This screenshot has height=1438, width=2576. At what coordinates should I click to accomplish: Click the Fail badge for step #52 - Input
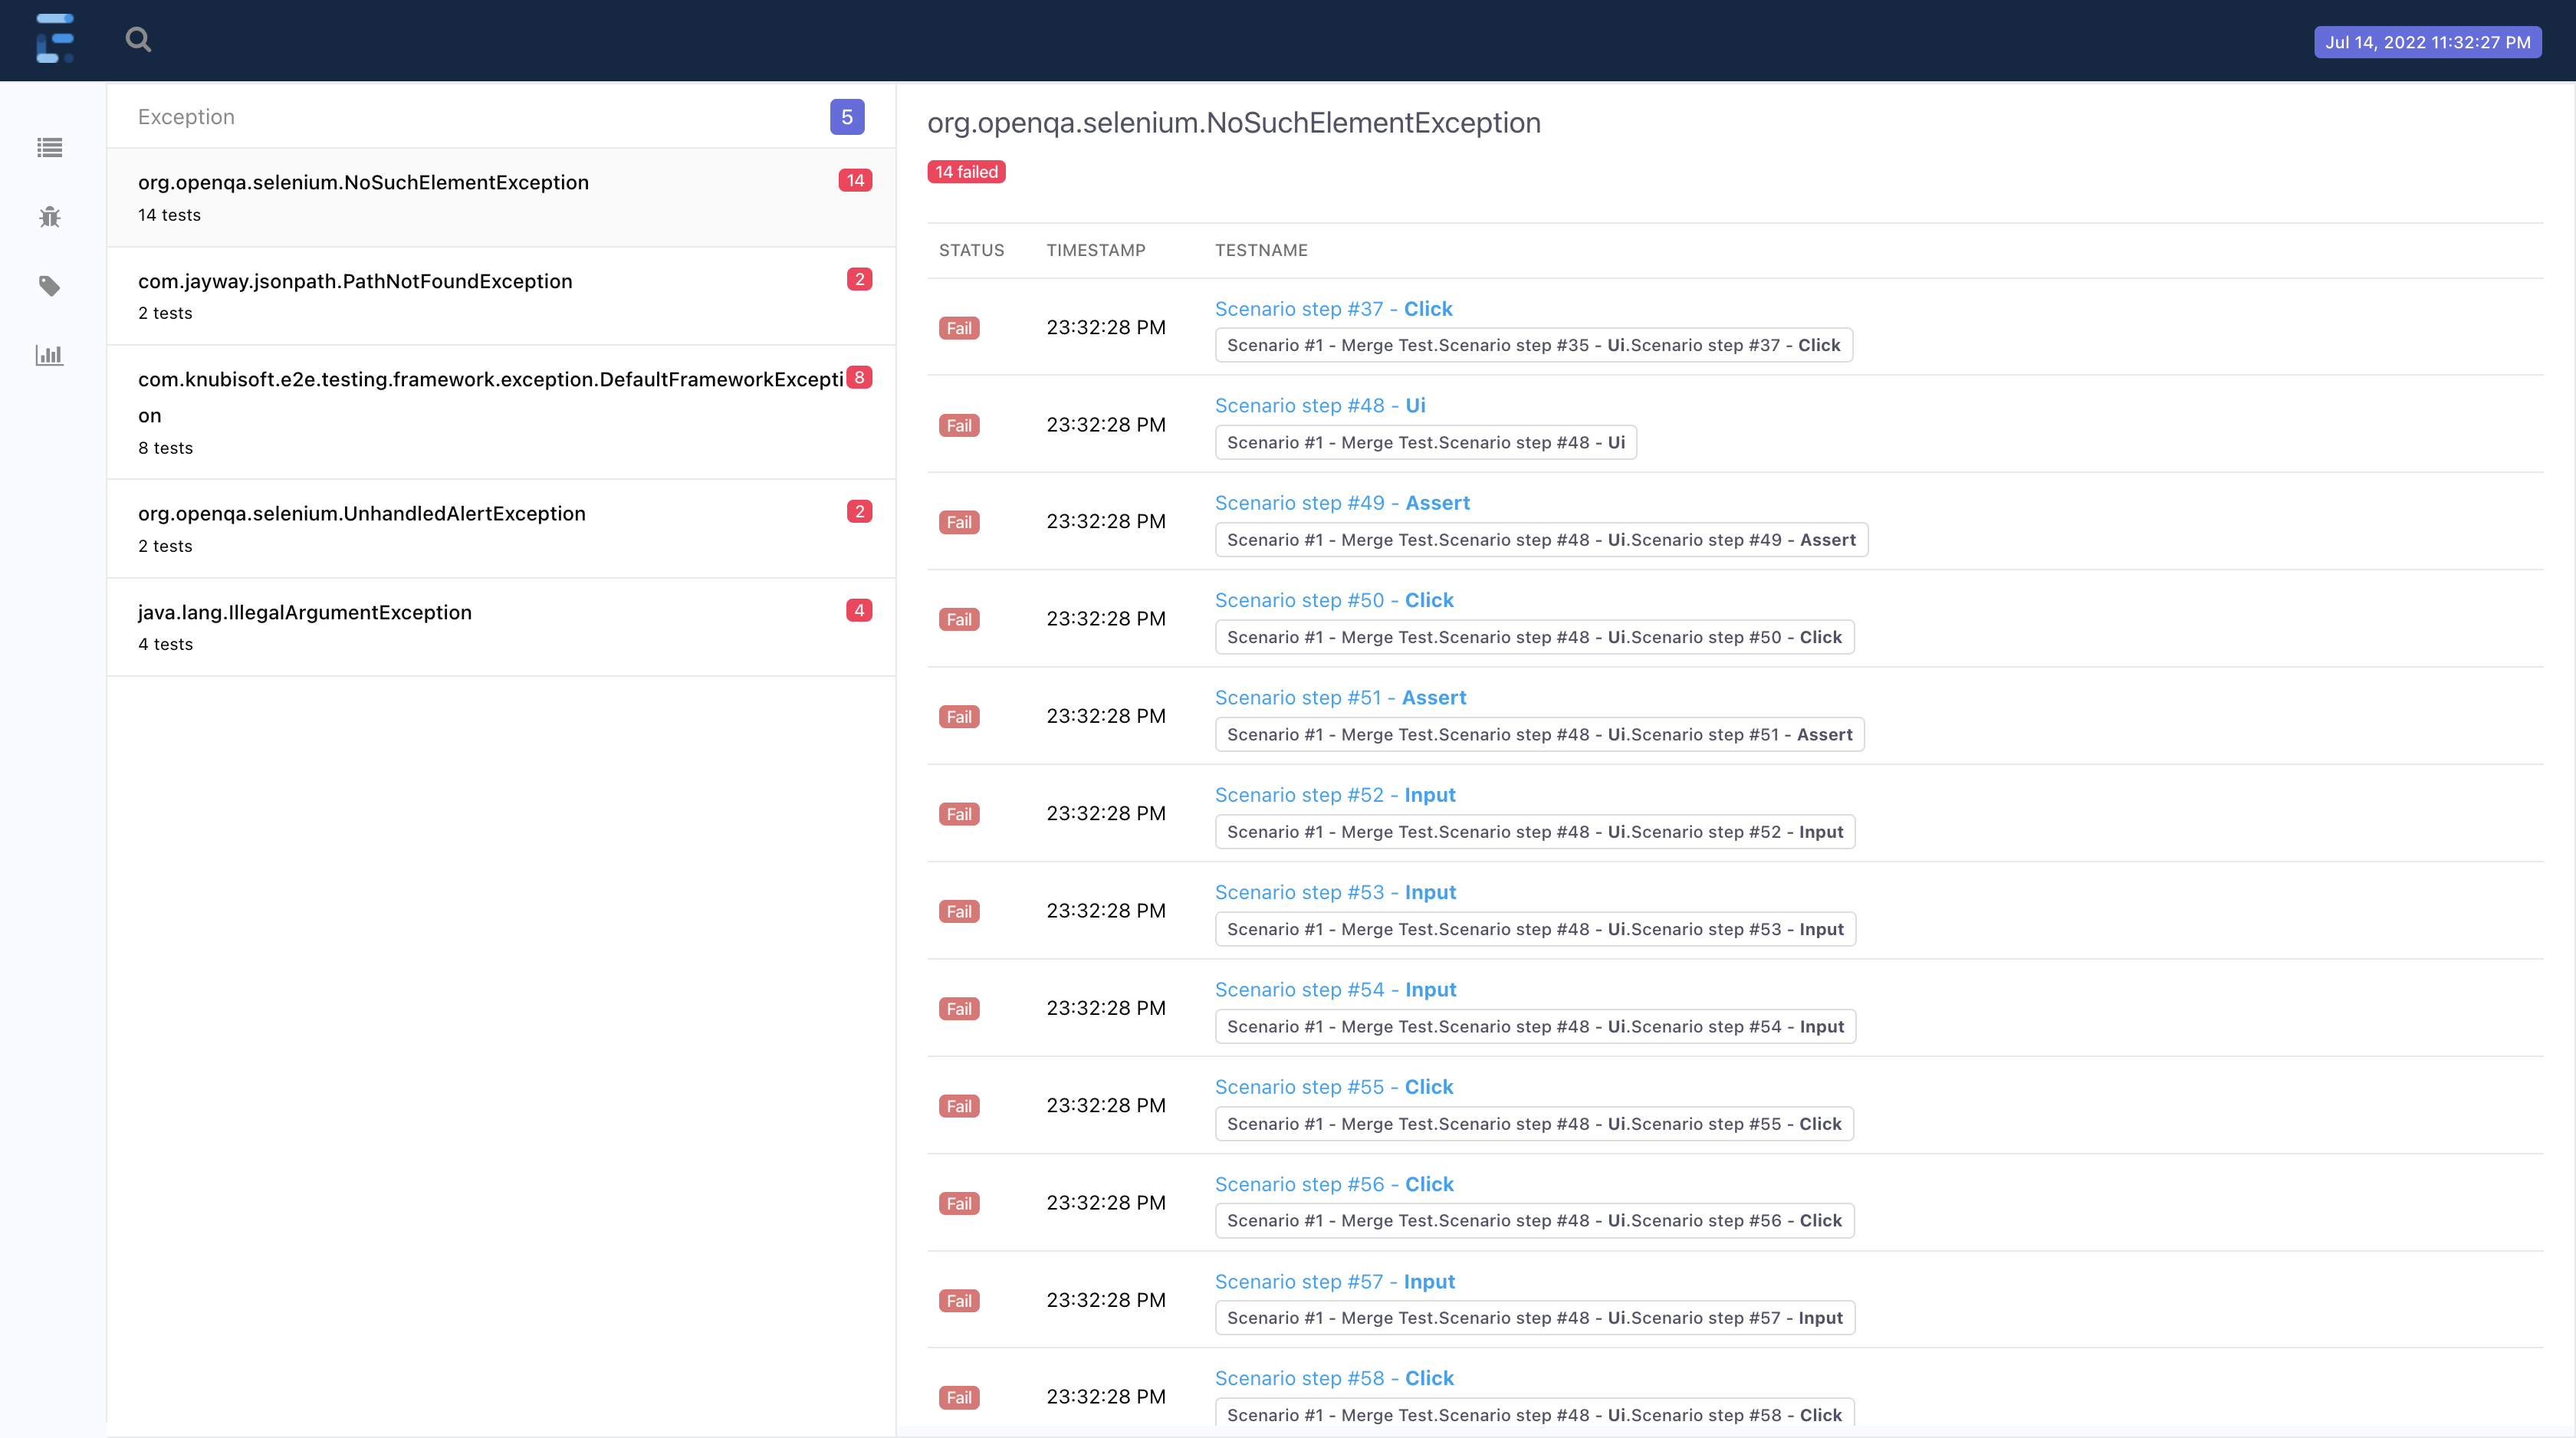point(959,814)
